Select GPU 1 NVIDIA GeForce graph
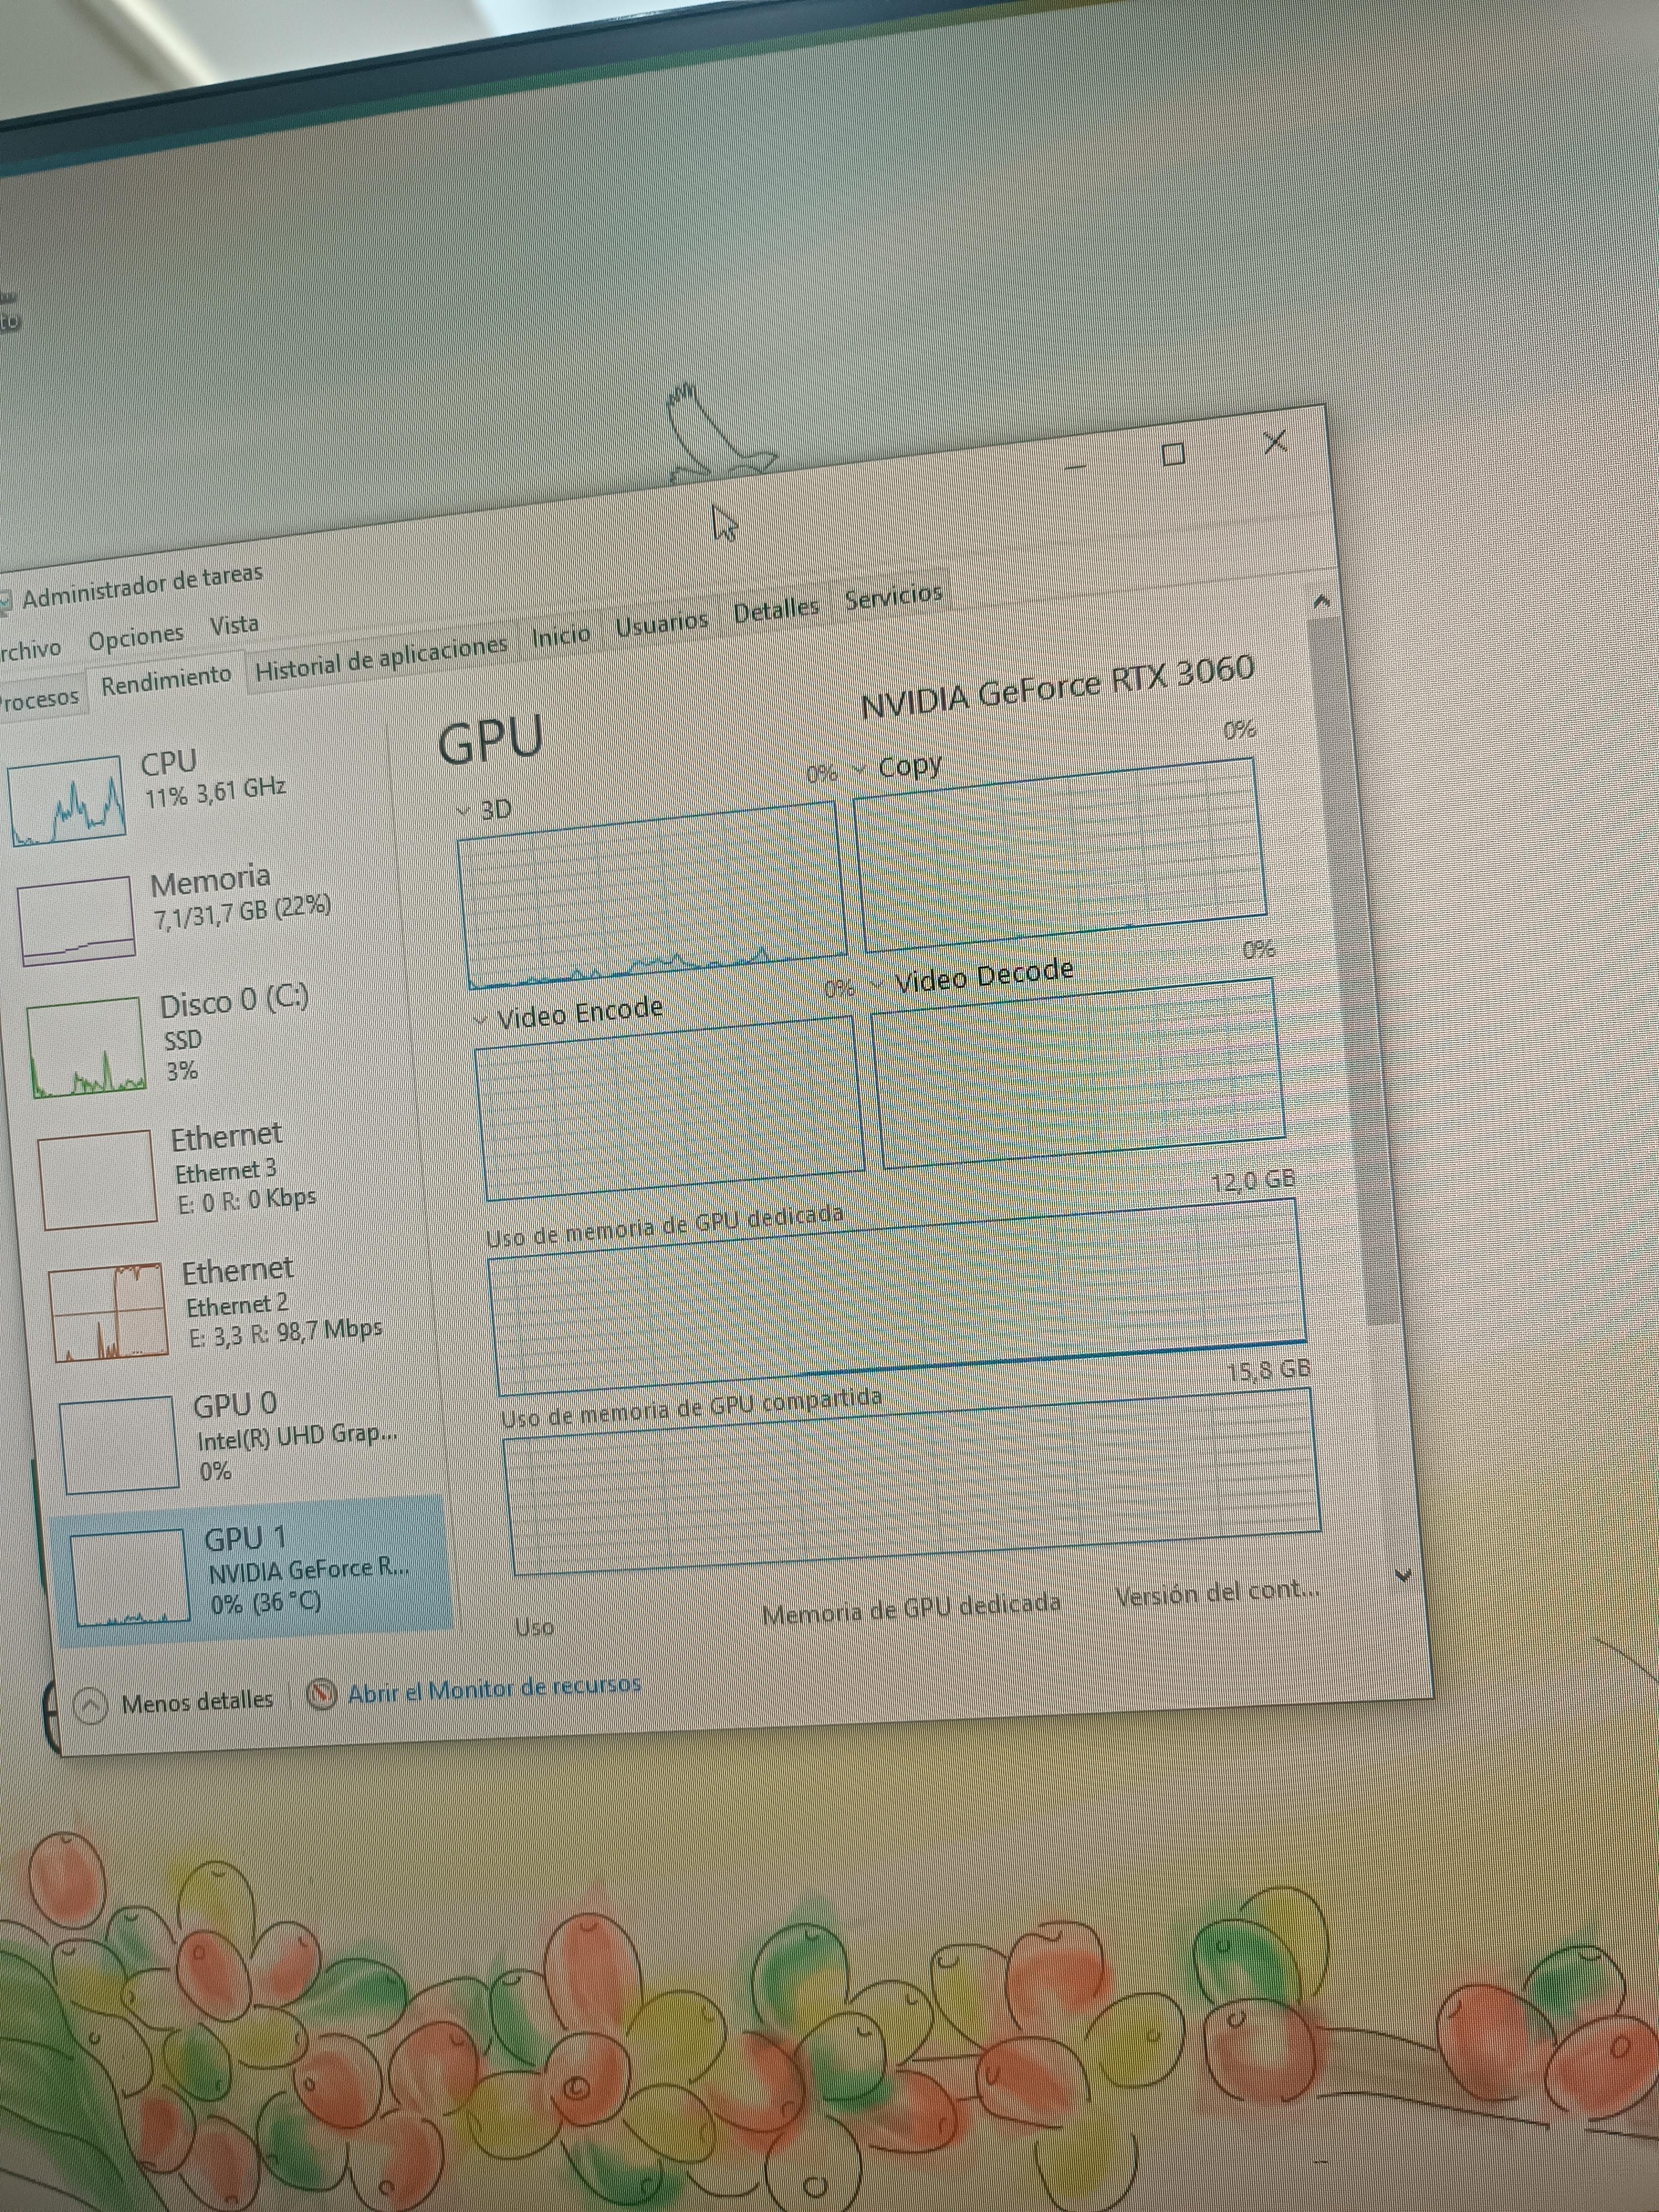Screen dimensions: 1659x2212 point(131,1577)
